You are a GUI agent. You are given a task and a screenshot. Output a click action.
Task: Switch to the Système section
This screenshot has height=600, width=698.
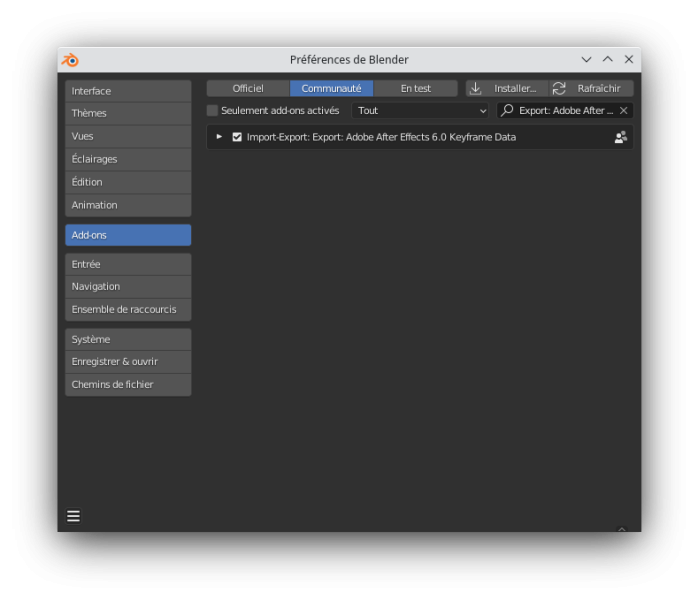coord(128,339)
